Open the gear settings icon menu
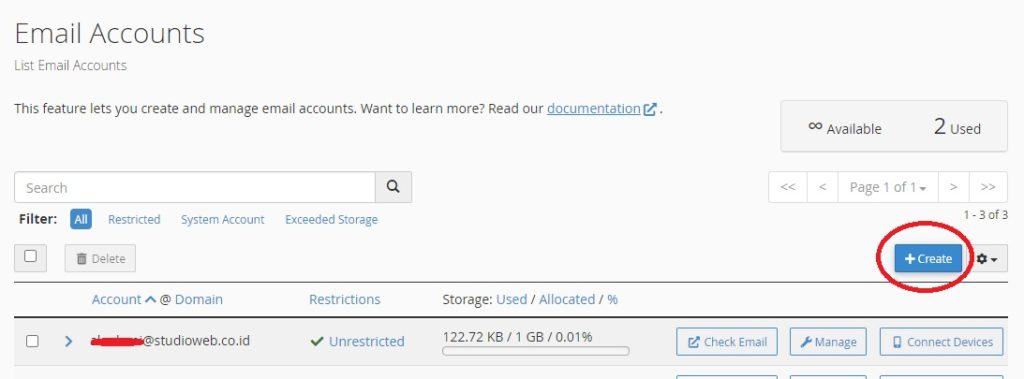The image size is (1024, 379). point(986,259)
